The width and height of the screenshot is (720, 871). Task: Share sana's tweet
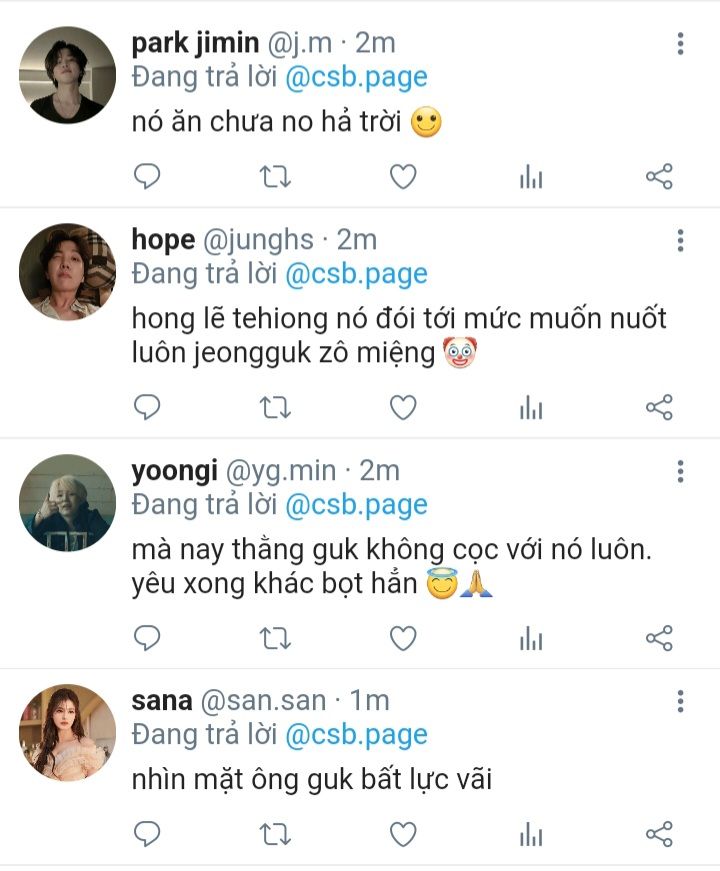[658, 833]
